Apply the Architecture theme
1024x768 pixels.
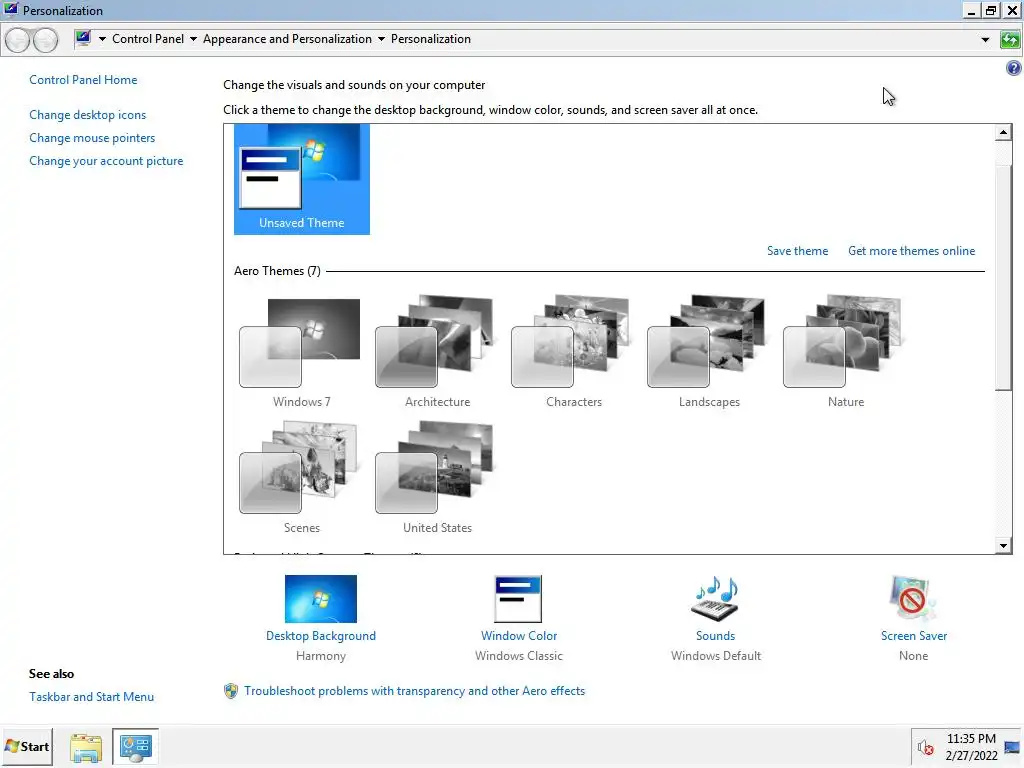click(x=437, y=353)
